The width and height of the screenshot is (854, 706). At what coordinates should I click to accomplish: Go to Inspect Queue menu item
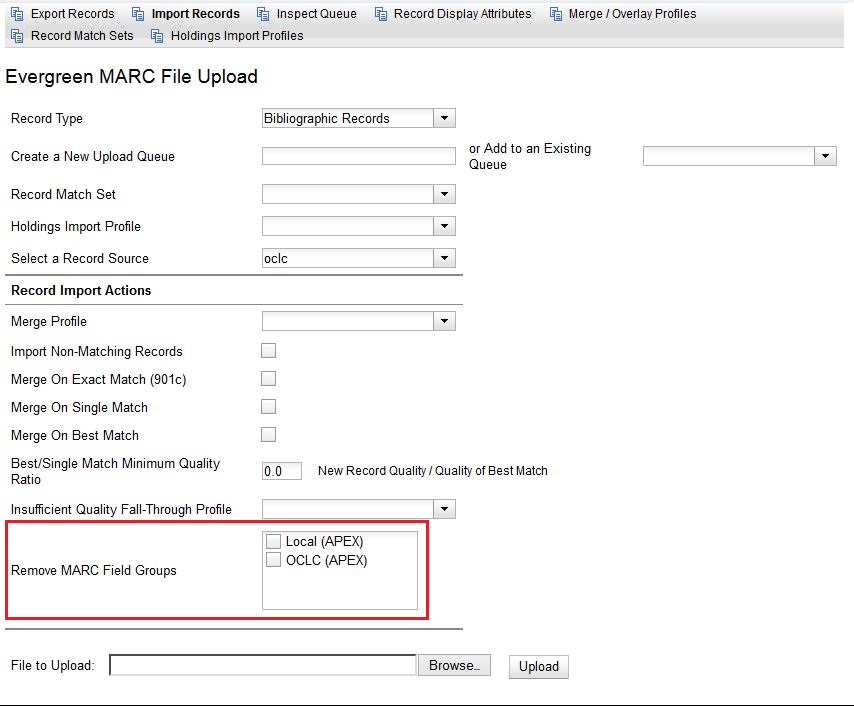[x=316, y=14]
